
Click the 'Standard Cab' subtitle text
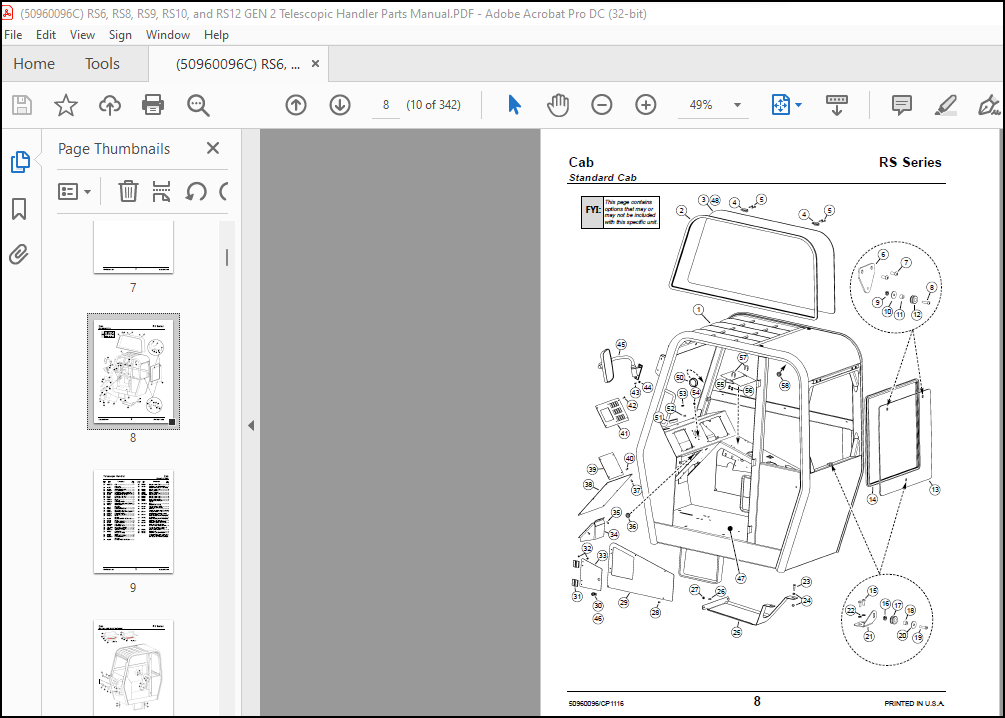click(x=602, y=178)
